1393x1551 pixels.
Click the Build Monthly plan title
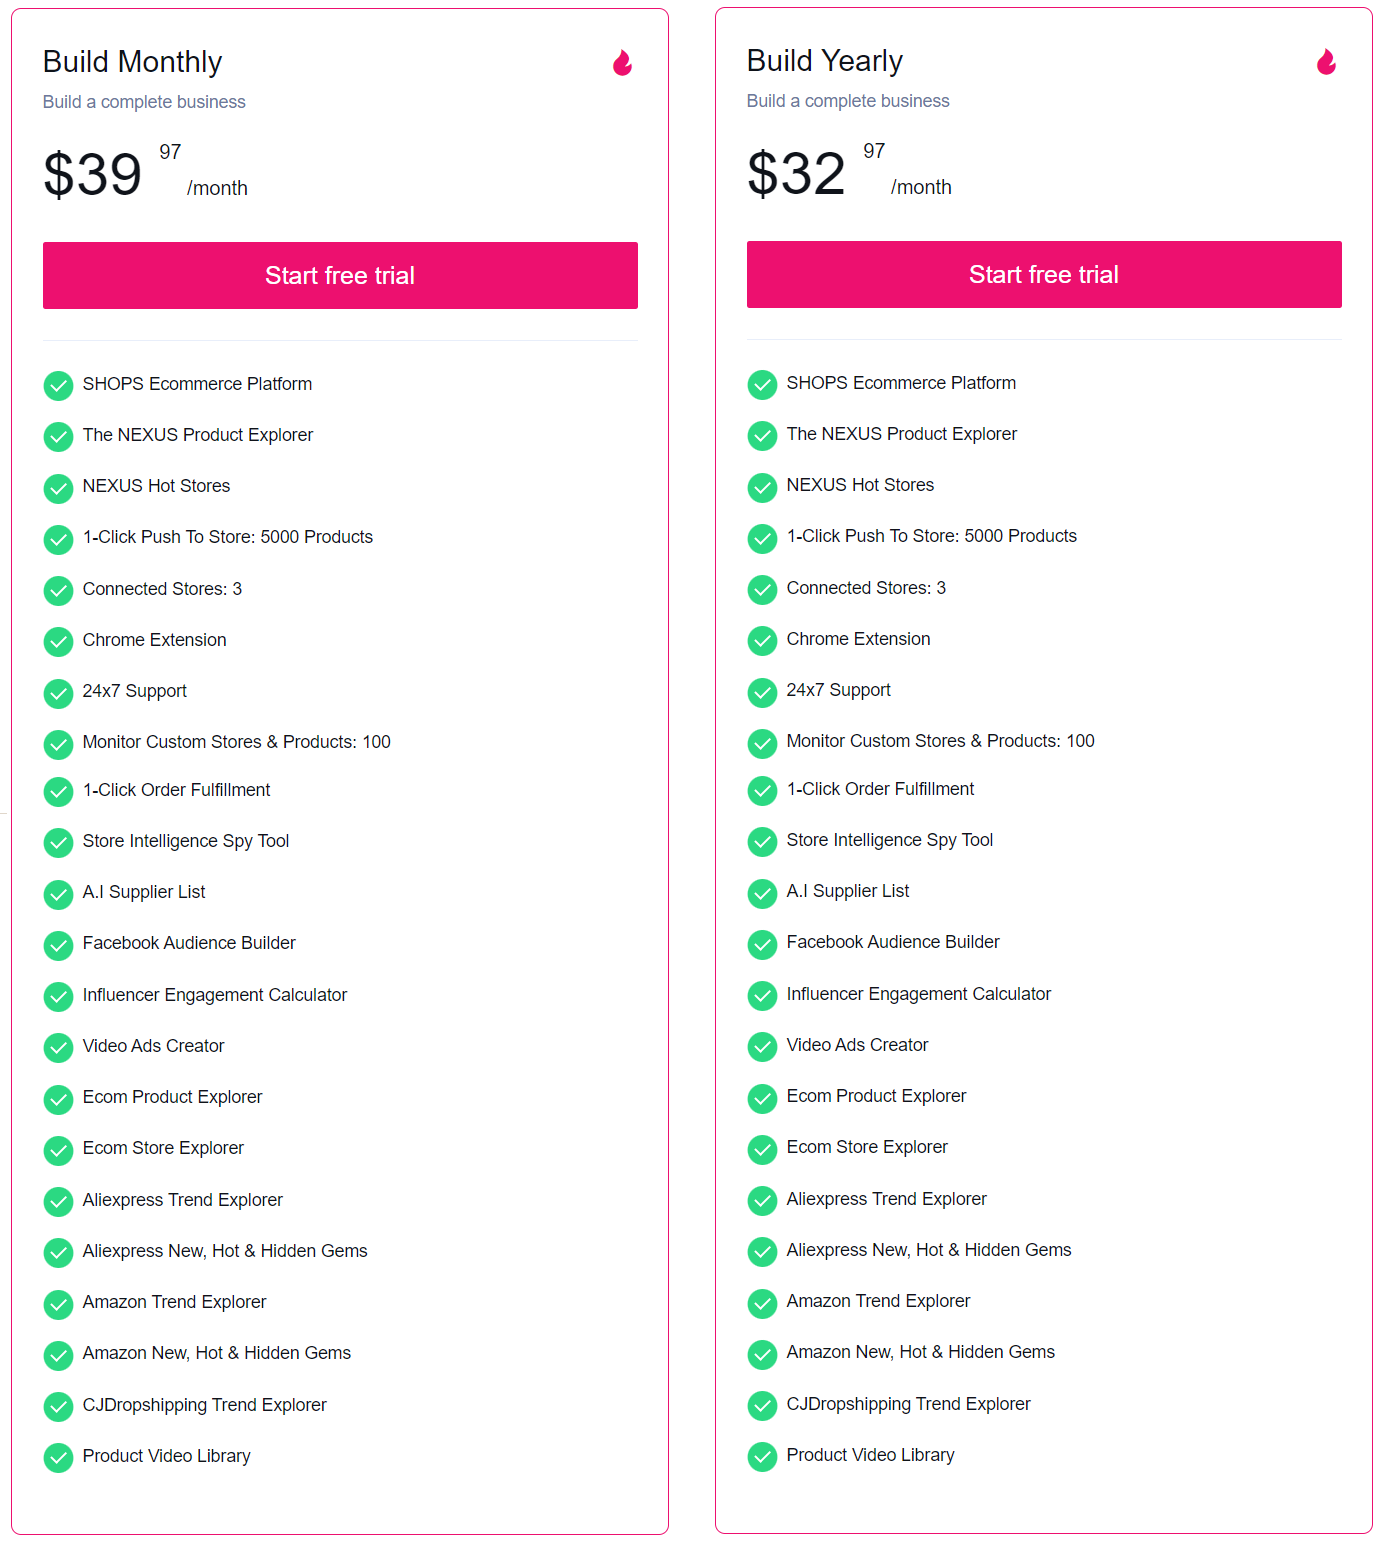pyautogui.click(x=132, y=62)
